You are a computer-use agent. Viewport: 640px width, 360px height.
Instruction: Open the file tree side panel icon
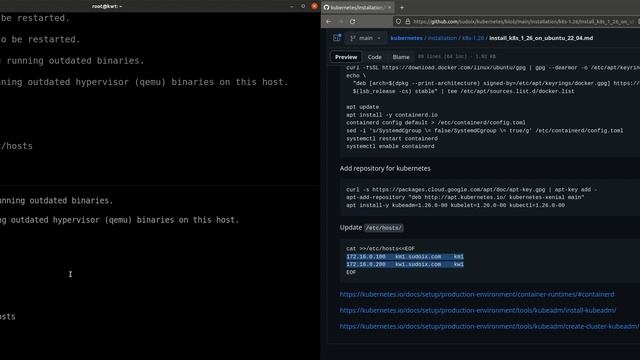click(337, 38)
